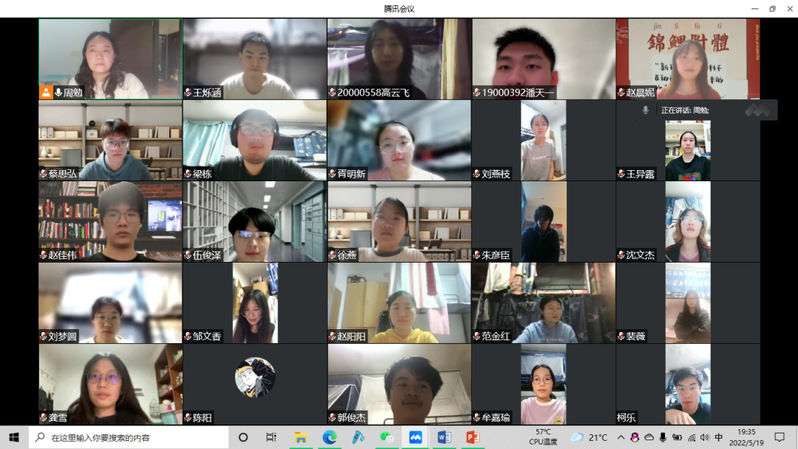Click the muted mic icon beside 梁栋
The image size is (798, 449).
click(x=188, y=174)
